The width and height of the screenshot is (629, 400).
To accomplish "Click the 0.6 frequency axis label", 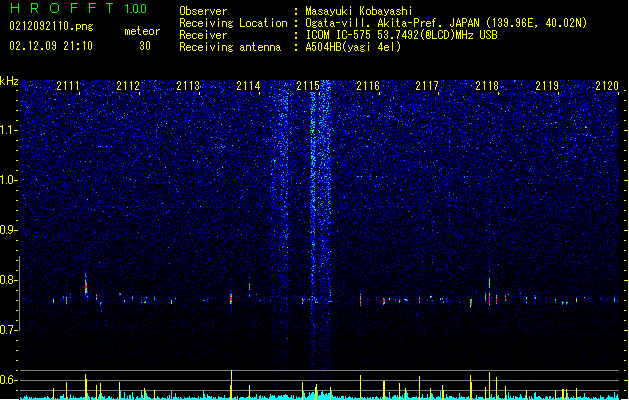I will (x=8, y=380).
